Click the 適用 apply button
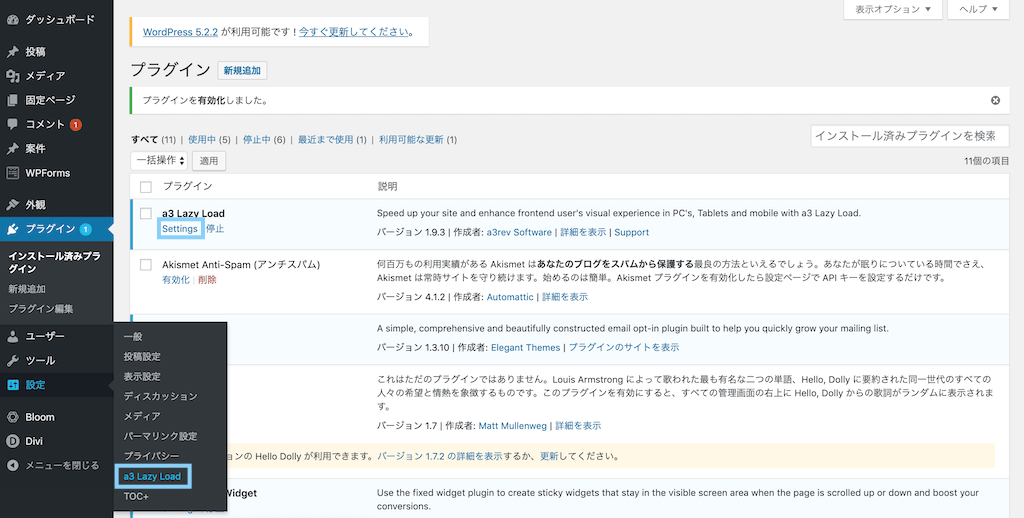1024x518 pixels. pos(209,160)
